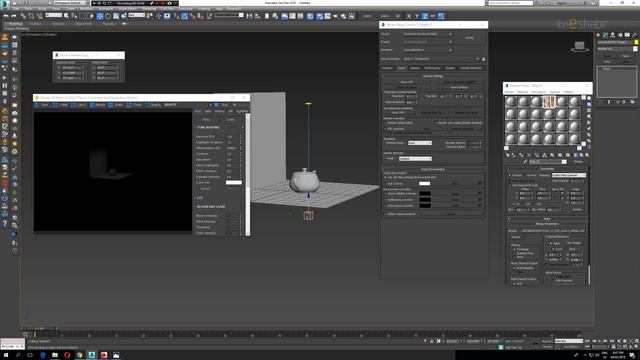Activate the Select and Link tool

pyautogui.click(x=23, y=16)
